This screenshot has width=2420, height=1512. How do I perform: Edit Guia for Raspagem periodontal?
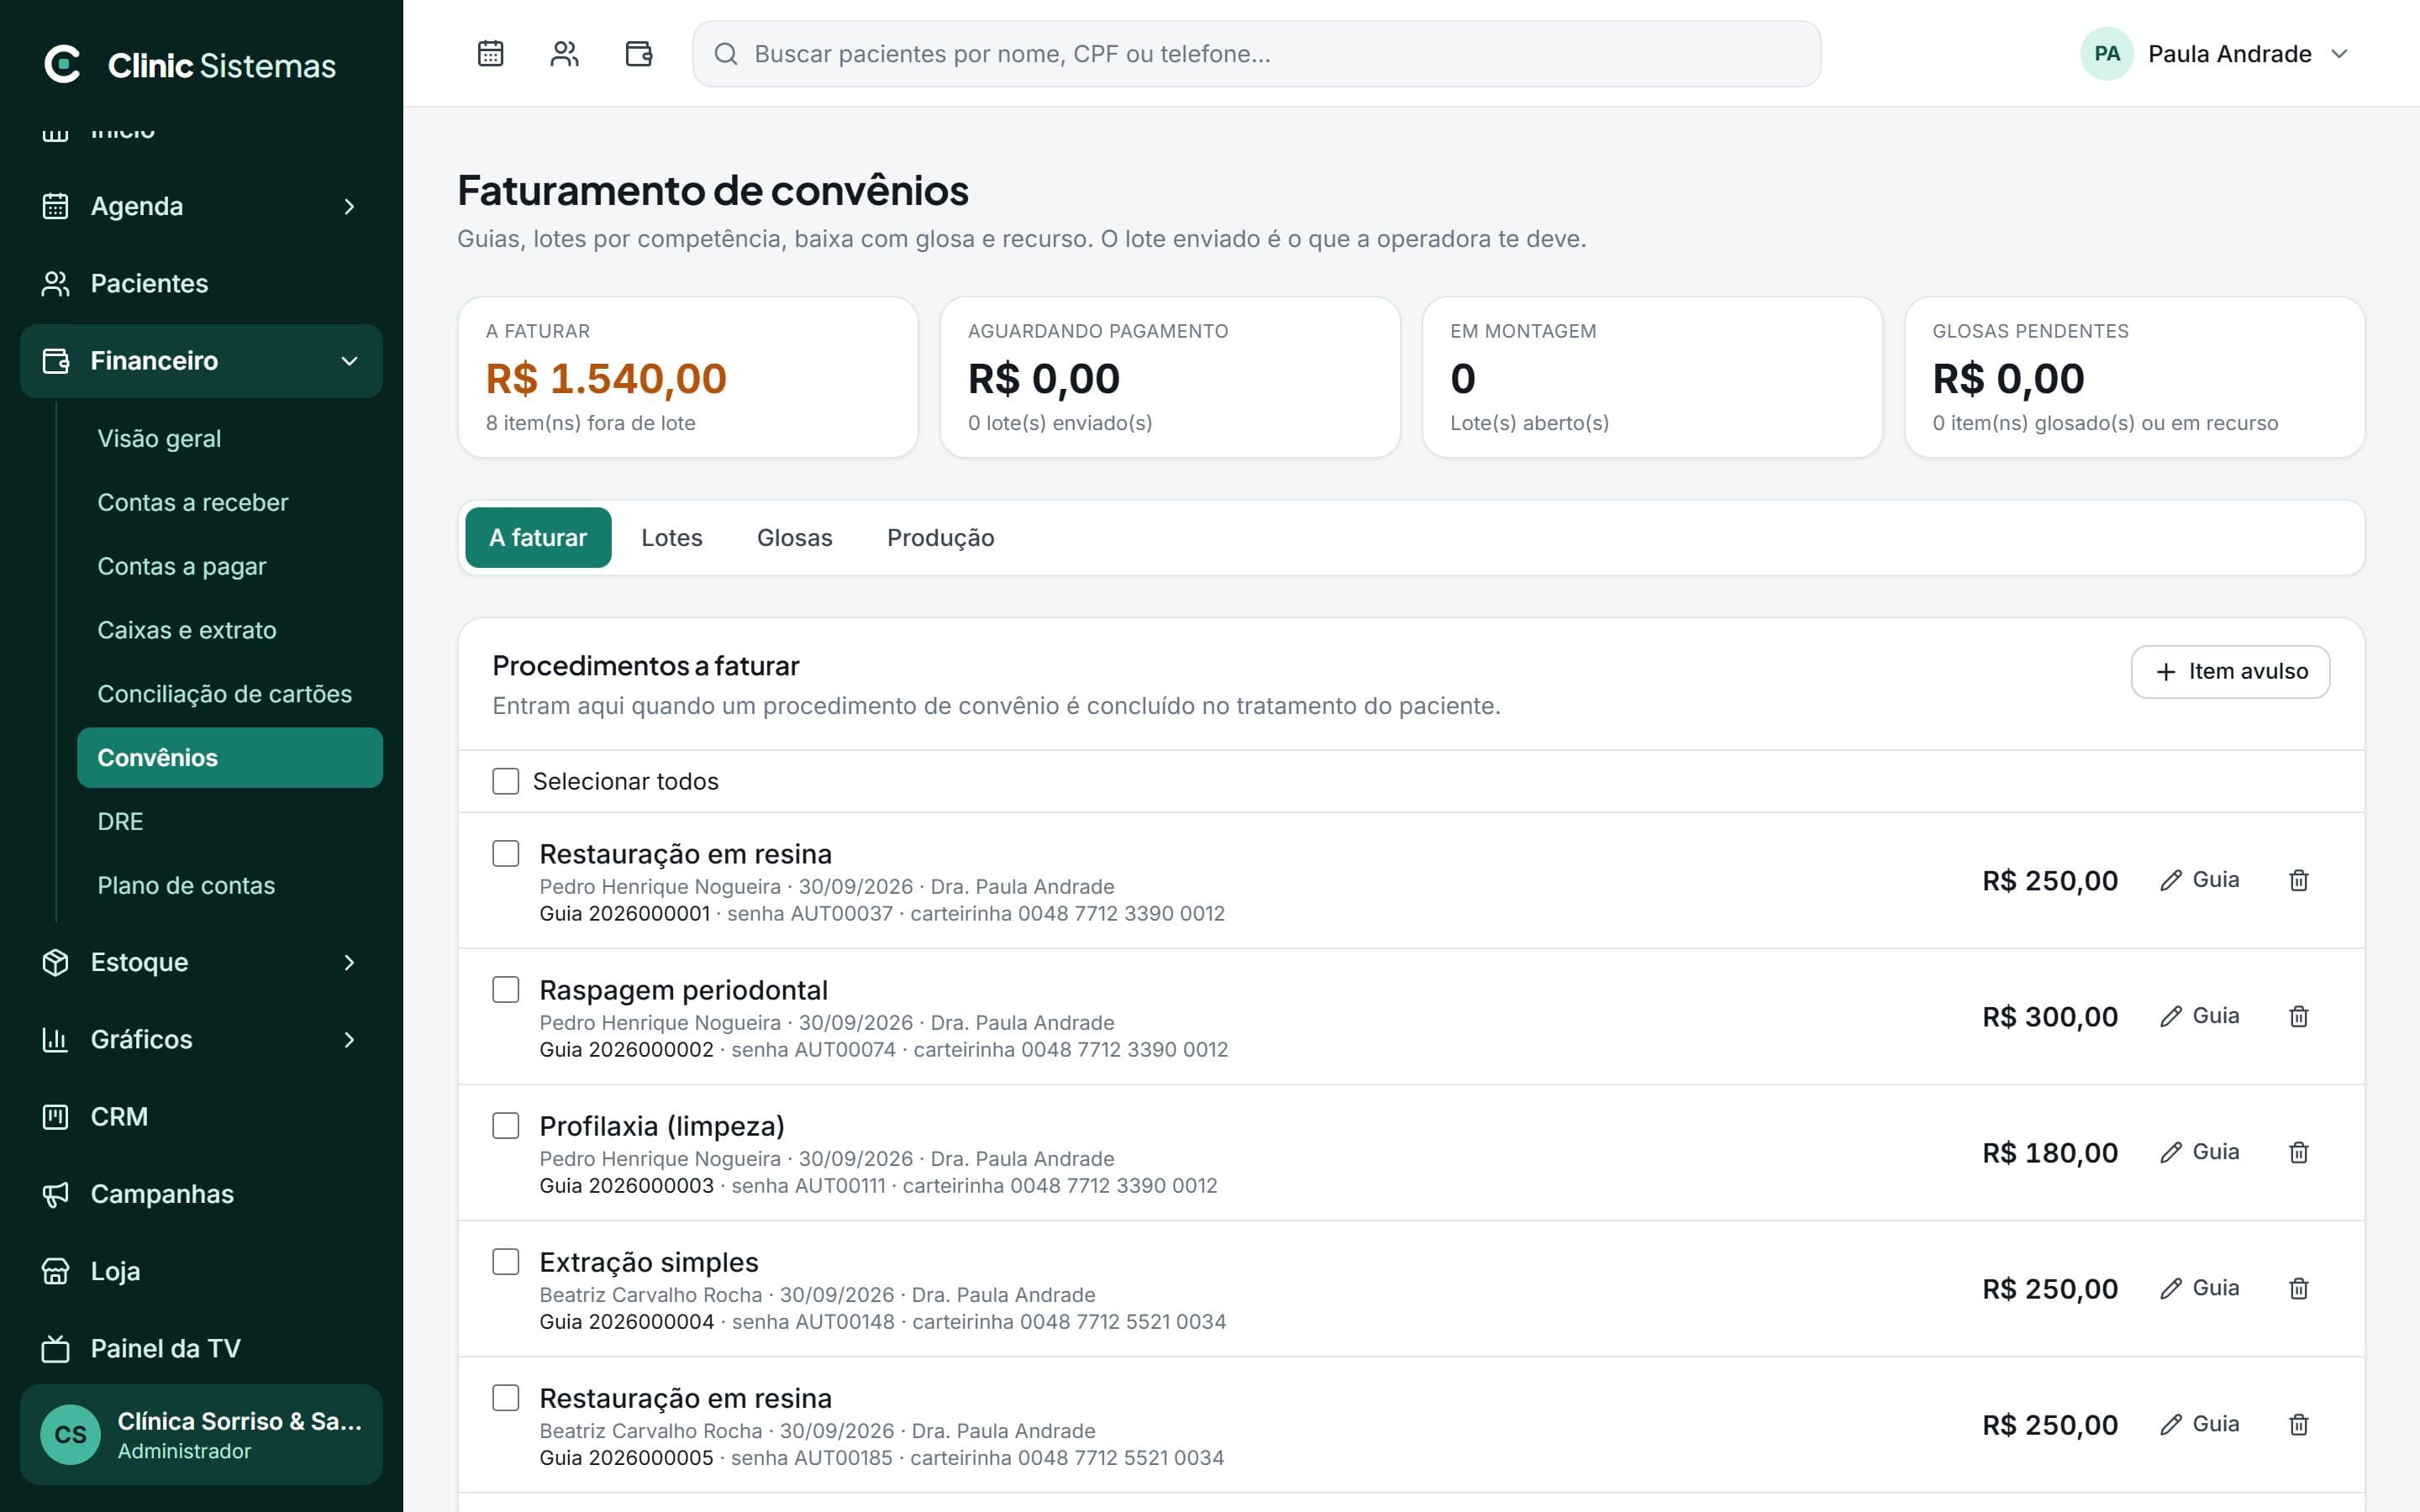tap(2199, 1016)
